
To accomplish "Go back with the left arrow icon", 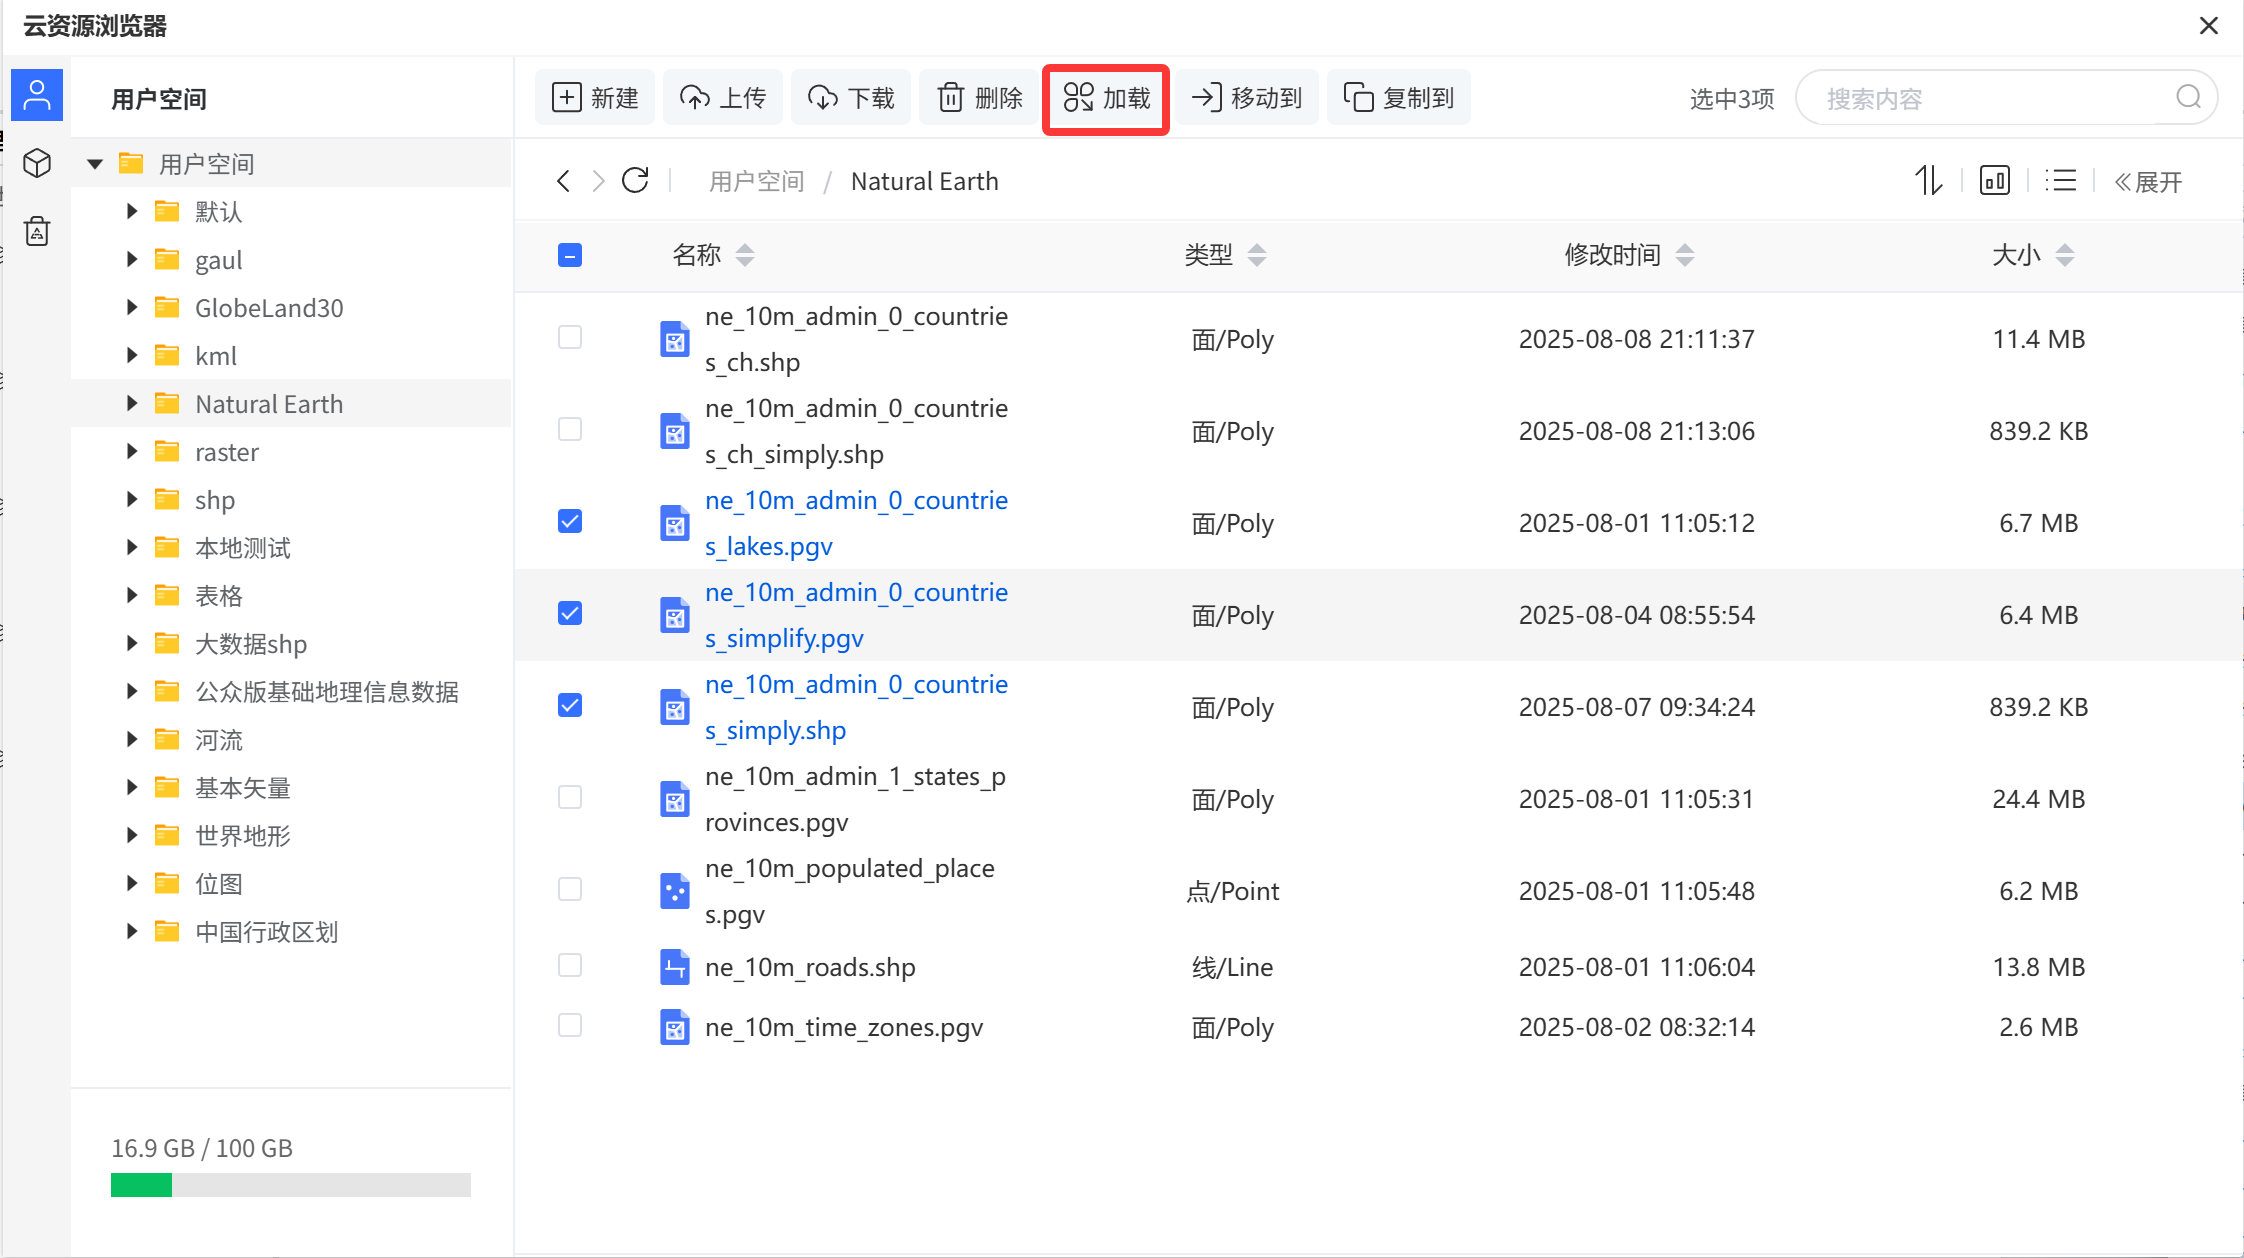I will point(564,181).
